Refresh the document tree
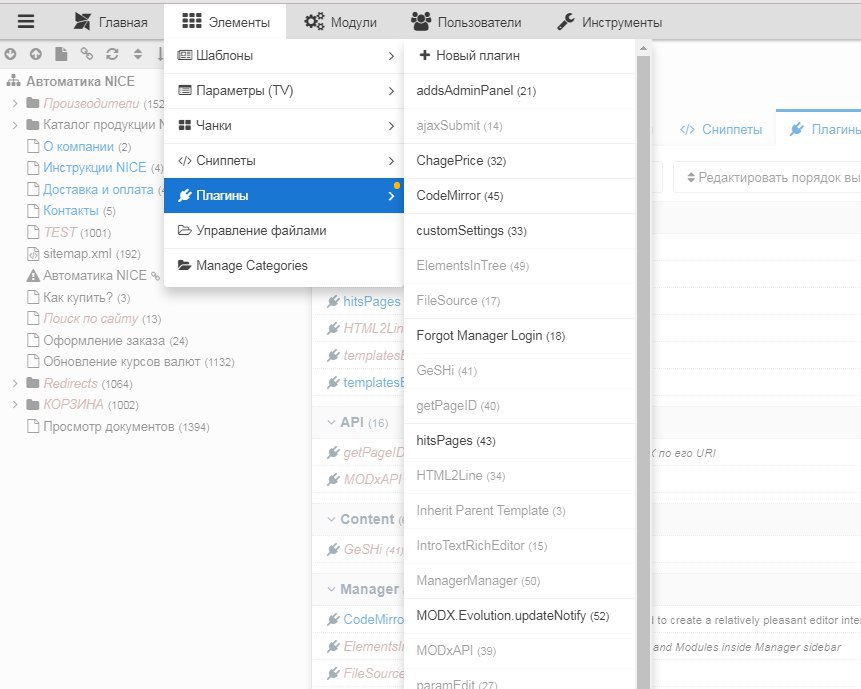The image size is (861, 689). (111, 54)
